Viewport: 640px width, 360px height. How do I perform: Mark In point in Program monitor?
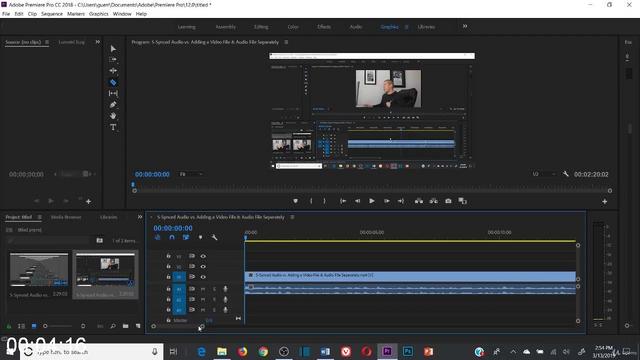click(311, 201)
